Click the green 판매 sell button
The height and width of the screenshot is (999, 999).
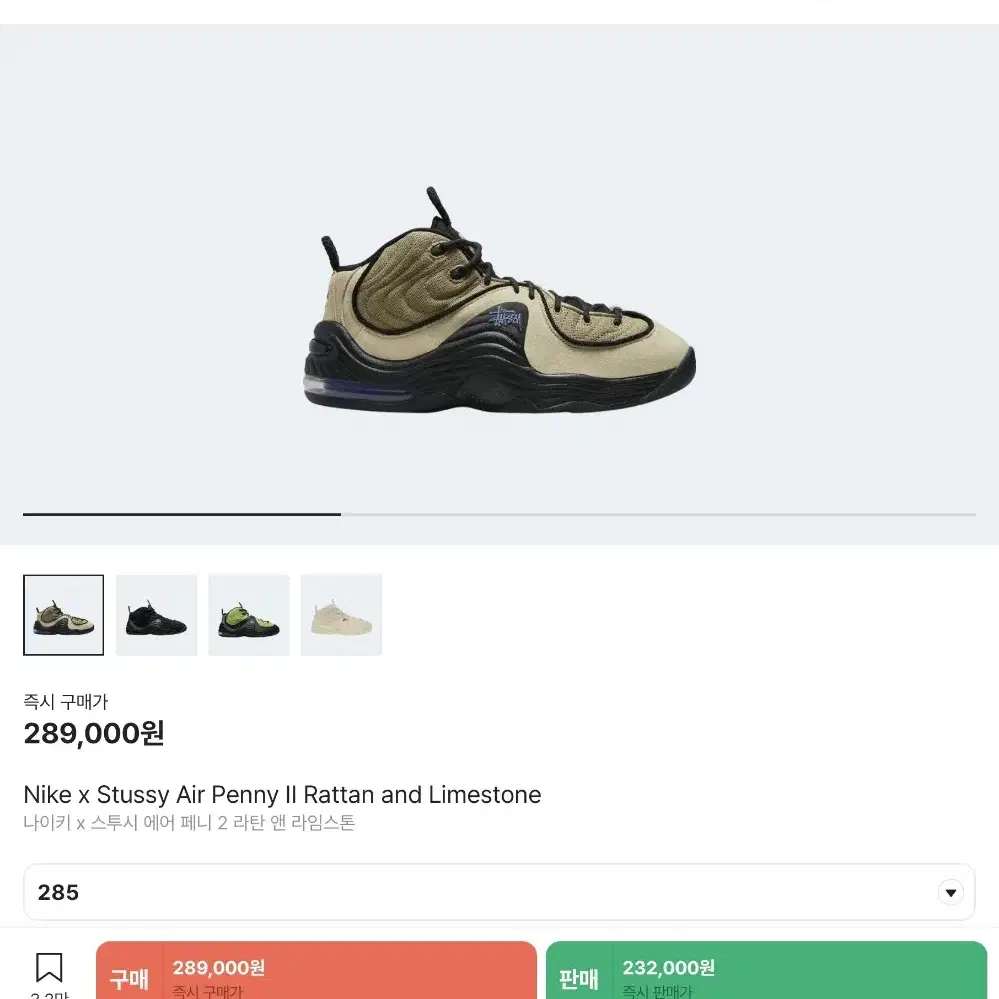(766, 970)
